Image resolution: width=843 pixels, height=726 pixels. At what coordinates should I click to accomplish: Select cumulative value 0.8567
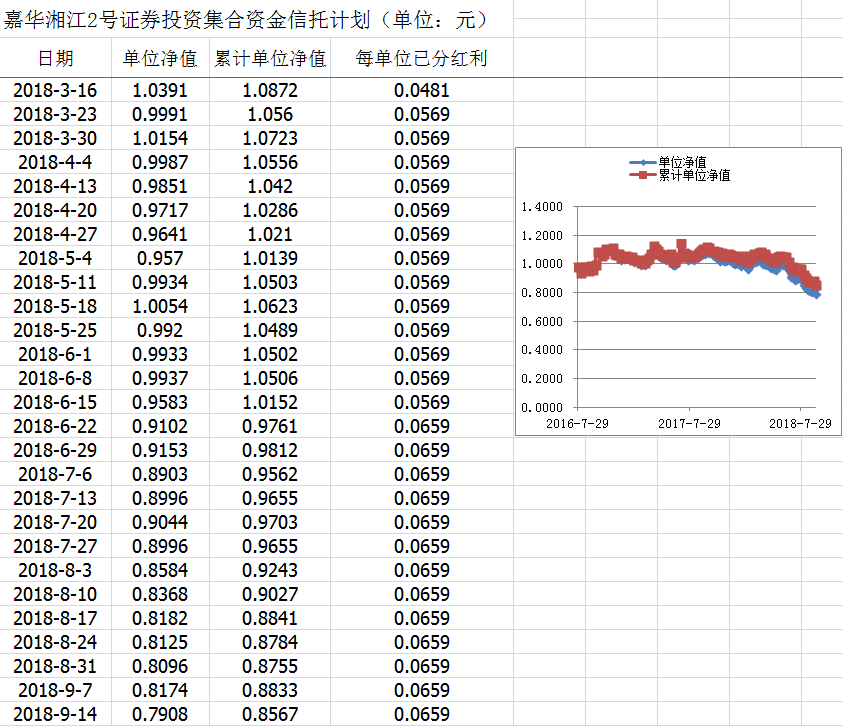coord(270,714)
